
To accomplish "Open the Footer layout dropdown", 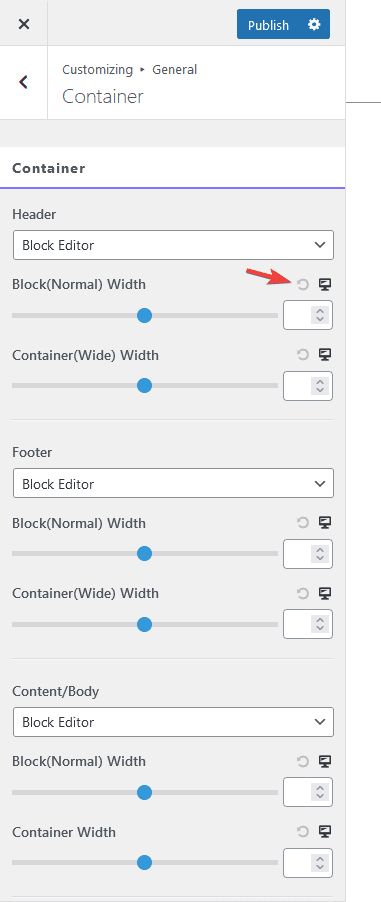I will [x=173, y=484].
